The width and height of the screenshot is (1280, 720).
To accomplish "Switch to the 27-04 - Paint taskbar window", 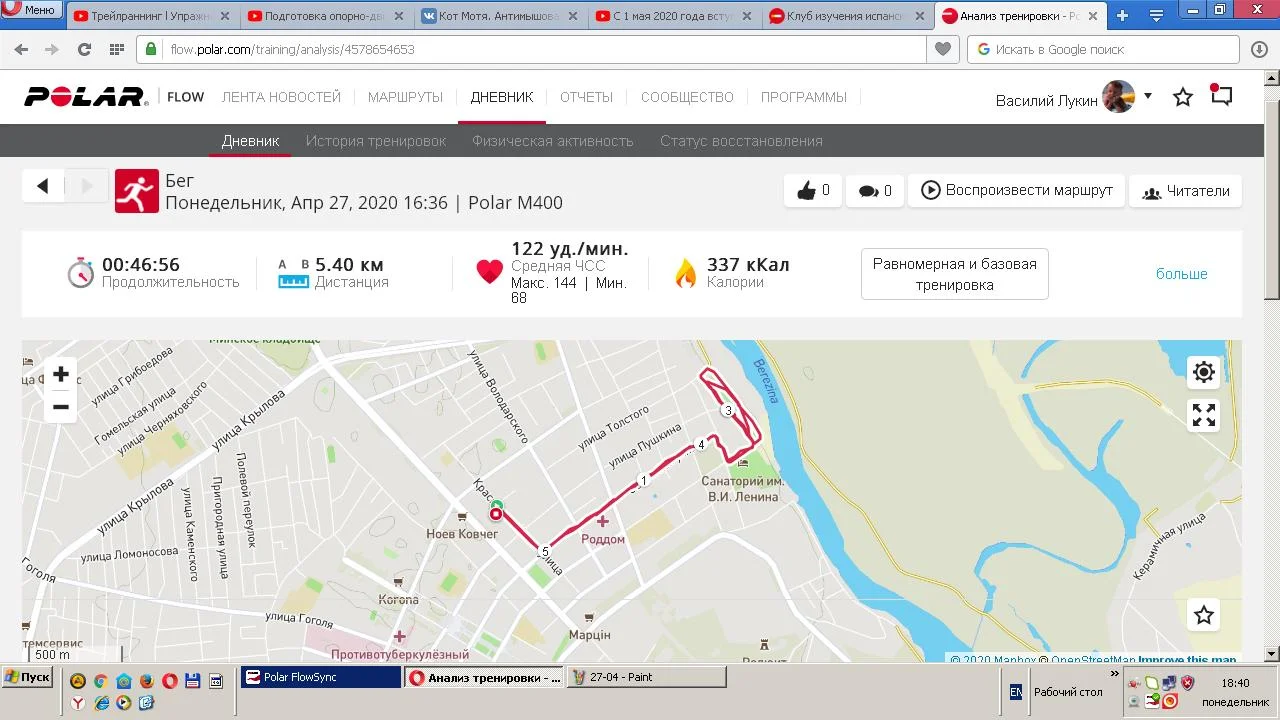I will [x=646, y=677].
